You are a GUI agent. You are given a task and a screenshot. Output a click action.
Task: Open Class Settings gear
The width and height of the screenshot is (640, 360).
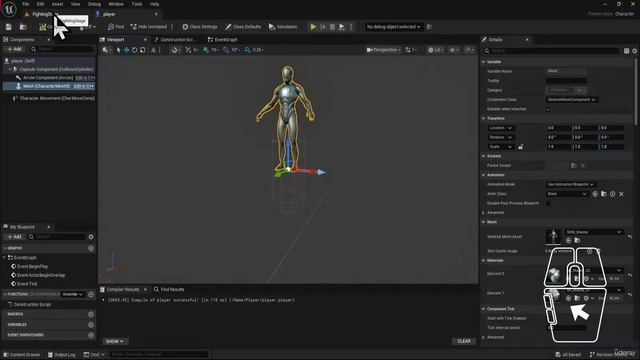(200, 27)
